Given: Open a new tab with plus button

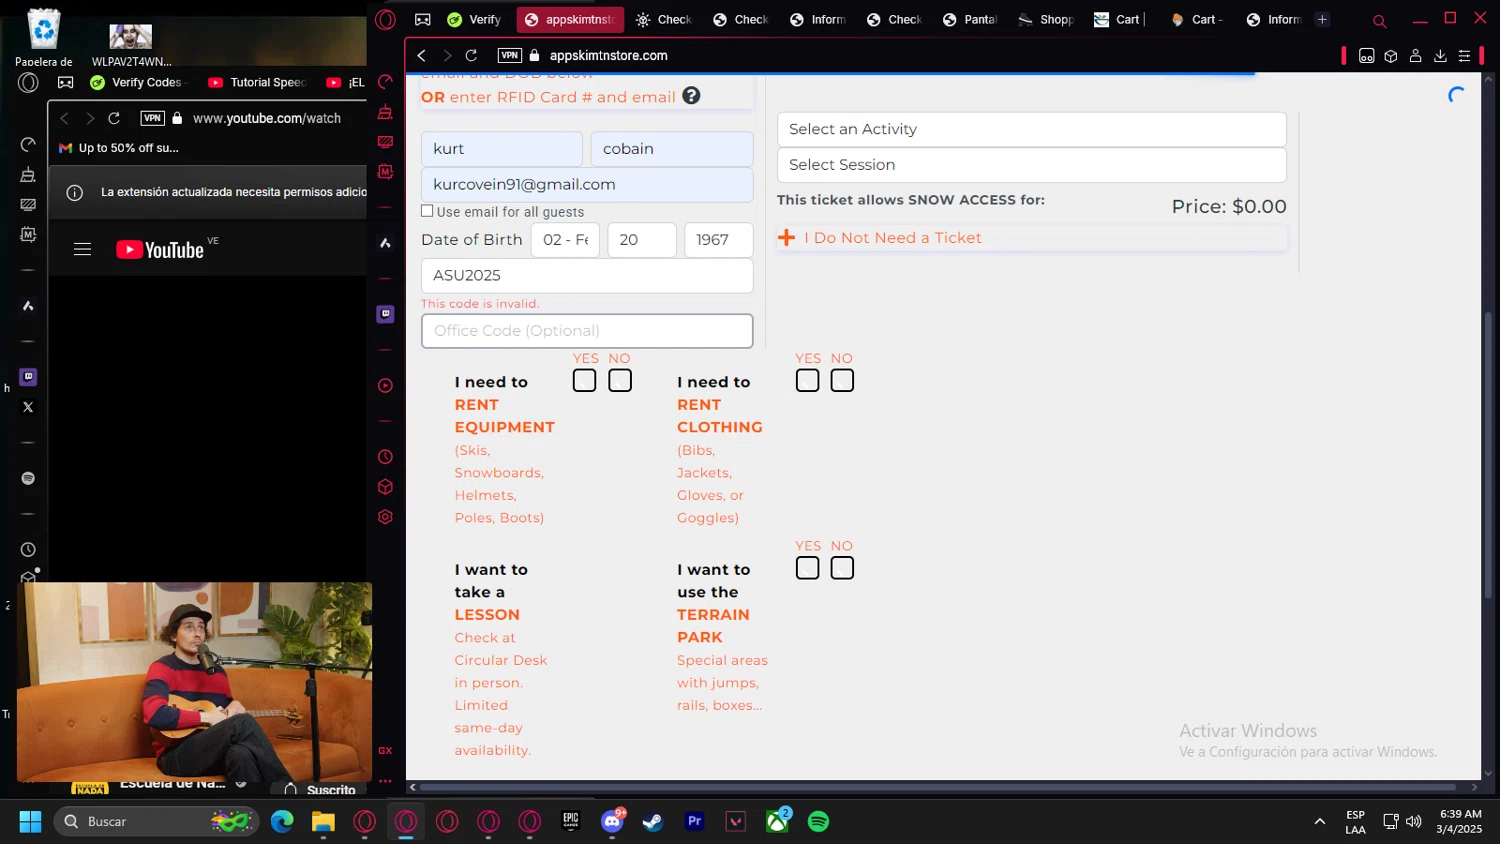Looking at the screenshot, I should pyautogui.click(x=1322, y=19).
